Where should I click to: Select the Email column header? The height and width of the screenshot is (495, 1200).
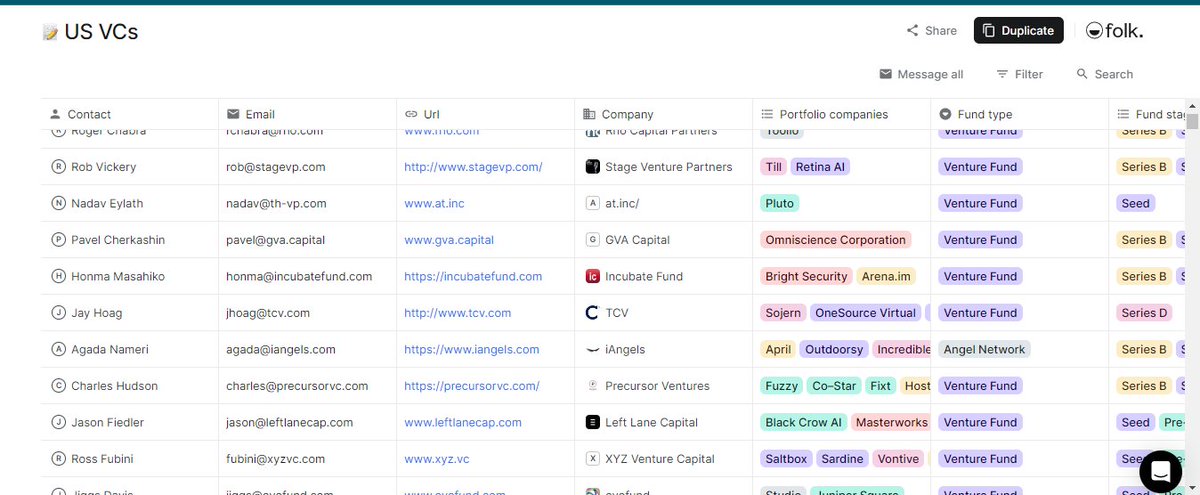pyautogui.click(x=307, y=114)
